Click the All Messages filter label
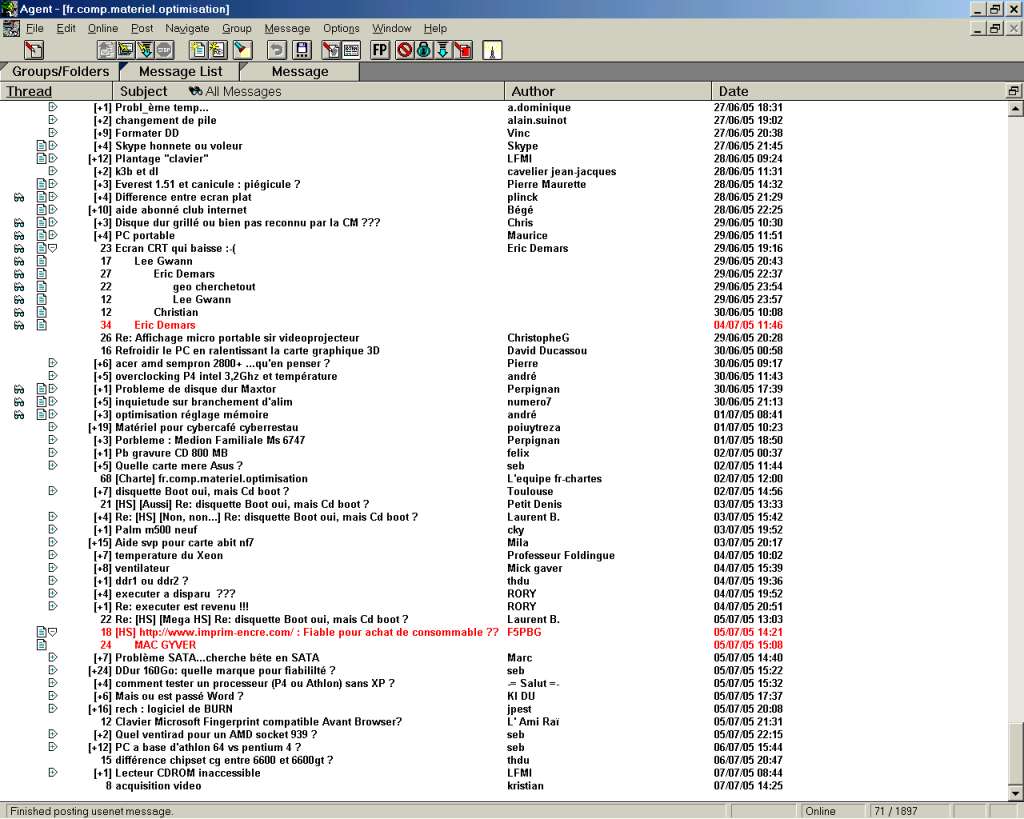Image resolution: width=1024 pixels, height=819 pixels. pyautogui.click(x=236, y=91)
